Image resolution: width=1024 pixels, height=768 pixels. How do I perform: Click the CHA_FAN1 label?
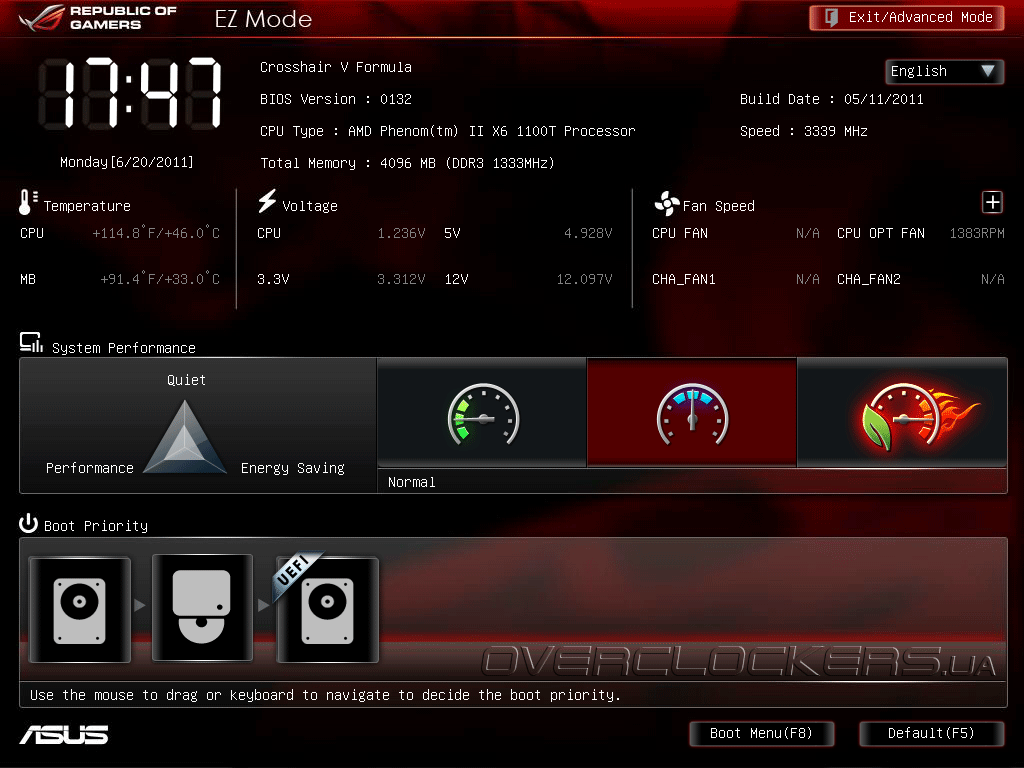(684, 280)
